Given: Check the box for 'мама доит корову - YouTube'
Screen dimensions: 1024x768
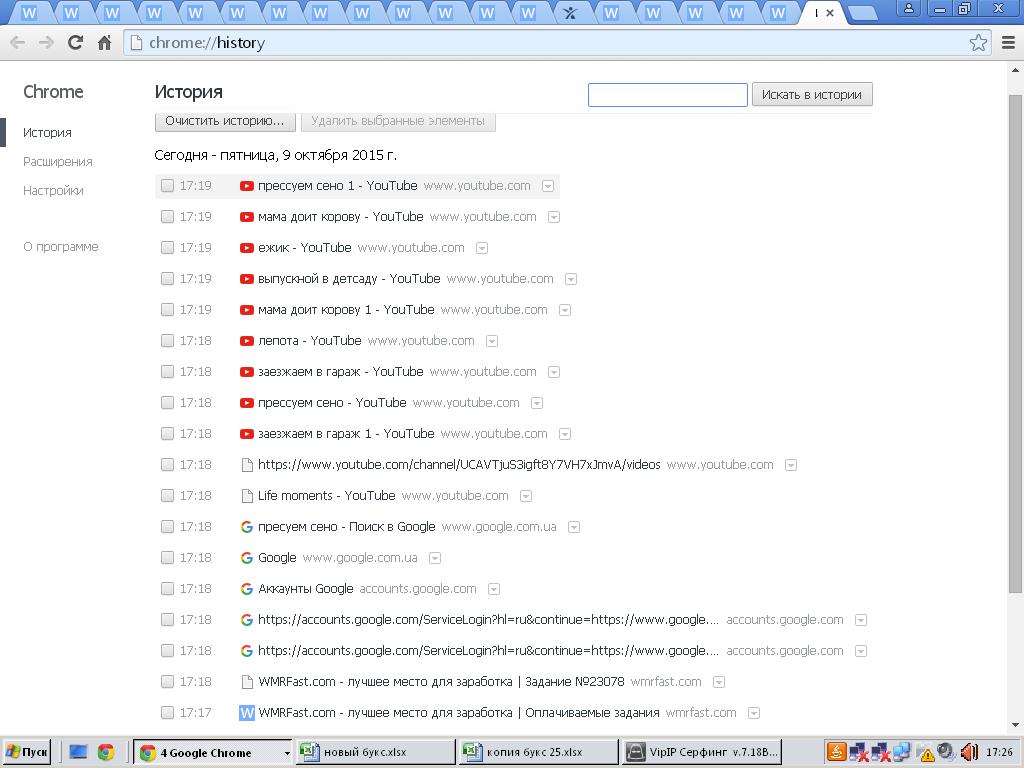Looking at the screenshot, I should click(x=167, y=217).
